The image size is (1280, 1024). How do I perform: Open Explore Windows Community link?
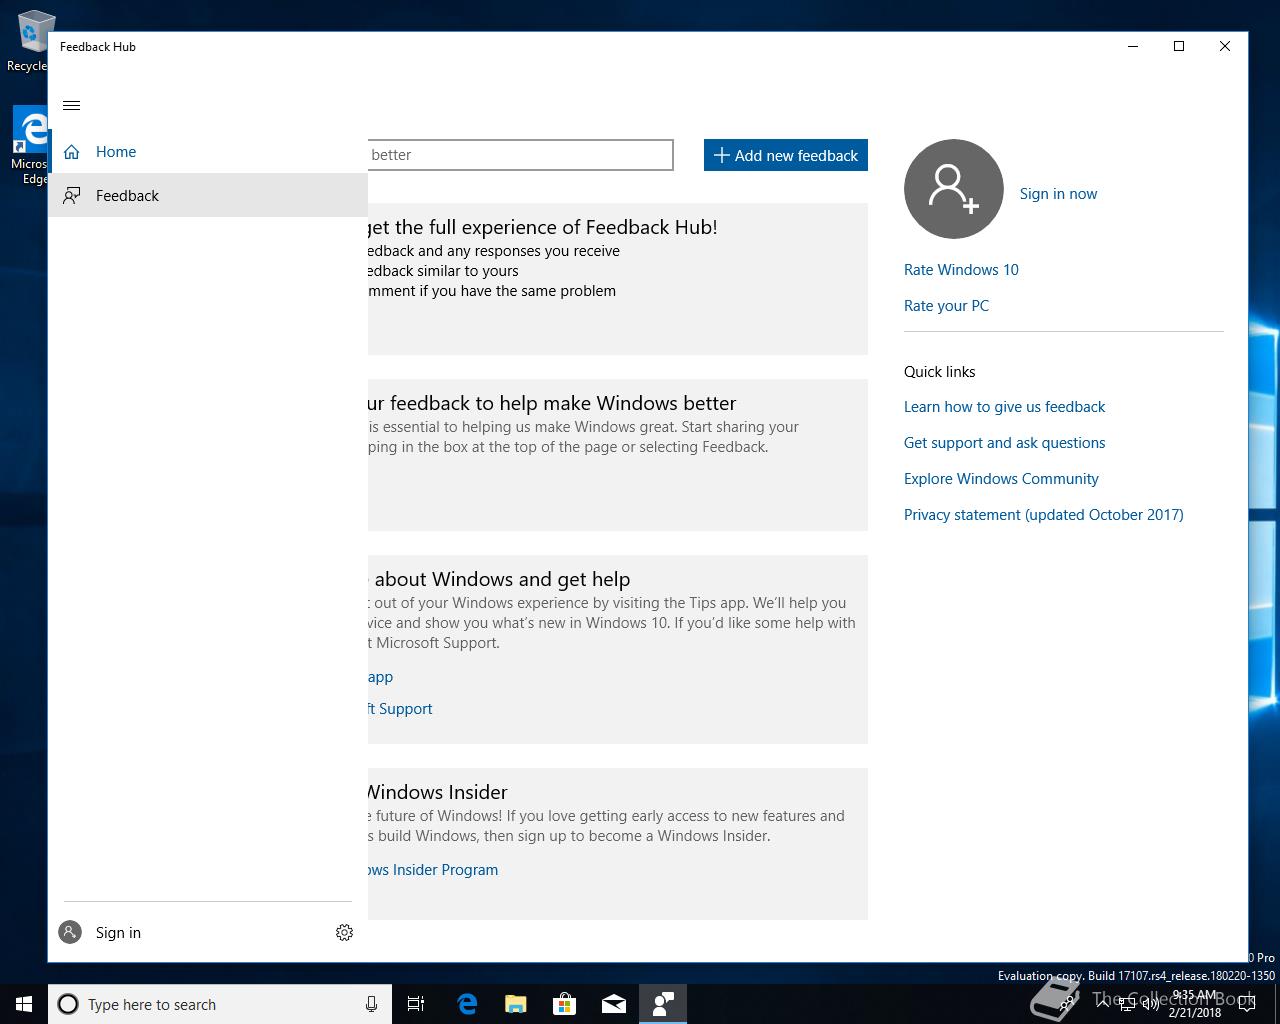click(1001, 479)
